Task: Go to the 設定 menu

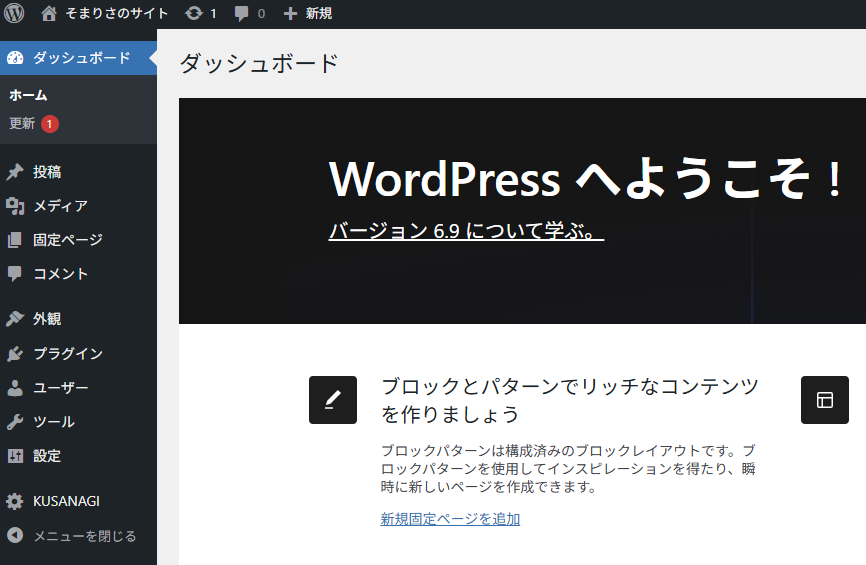Action: pos(47,456)
